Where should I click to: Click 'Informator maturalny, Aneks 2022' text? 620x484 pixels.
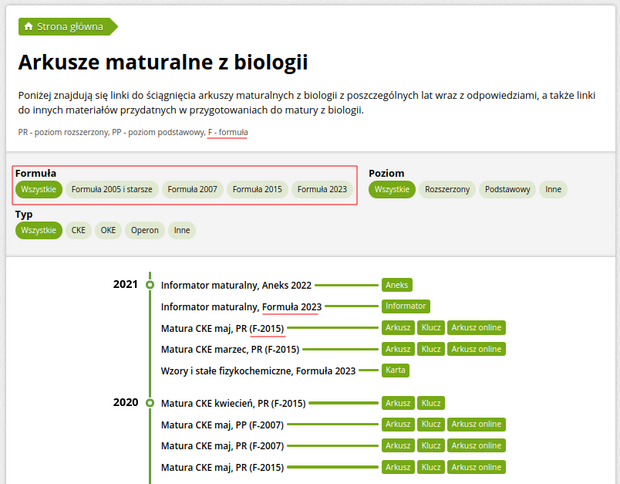(x=236, y=285)
